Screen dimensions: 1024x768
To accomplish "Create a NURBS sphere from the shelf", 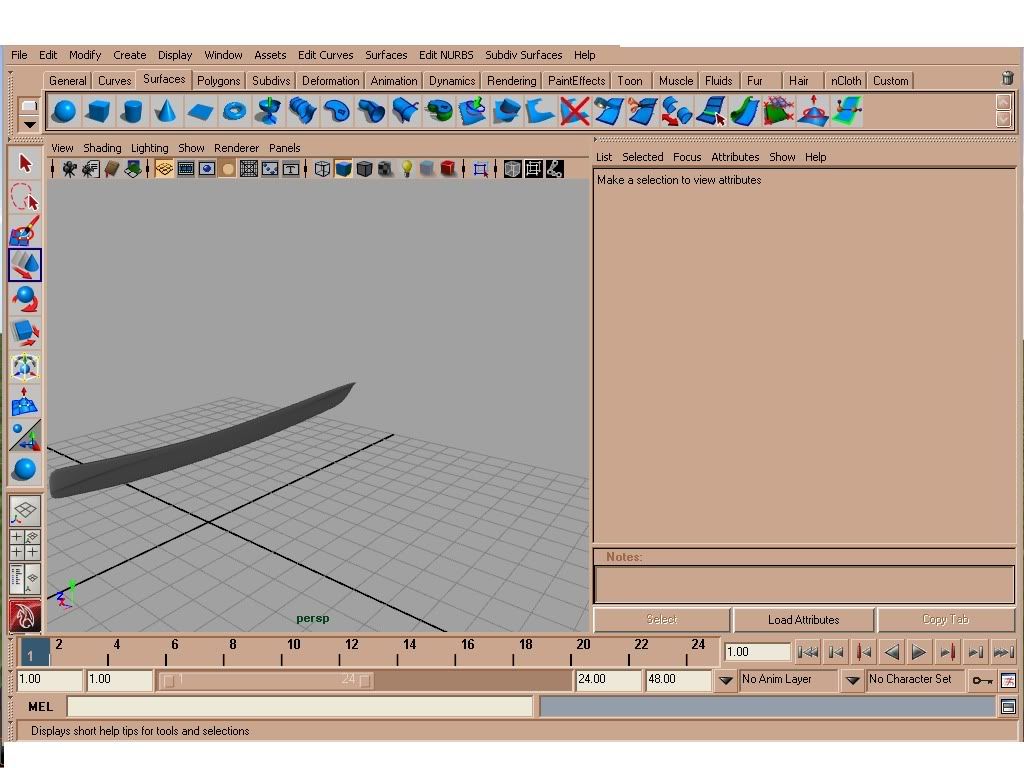I will [65, 111].
